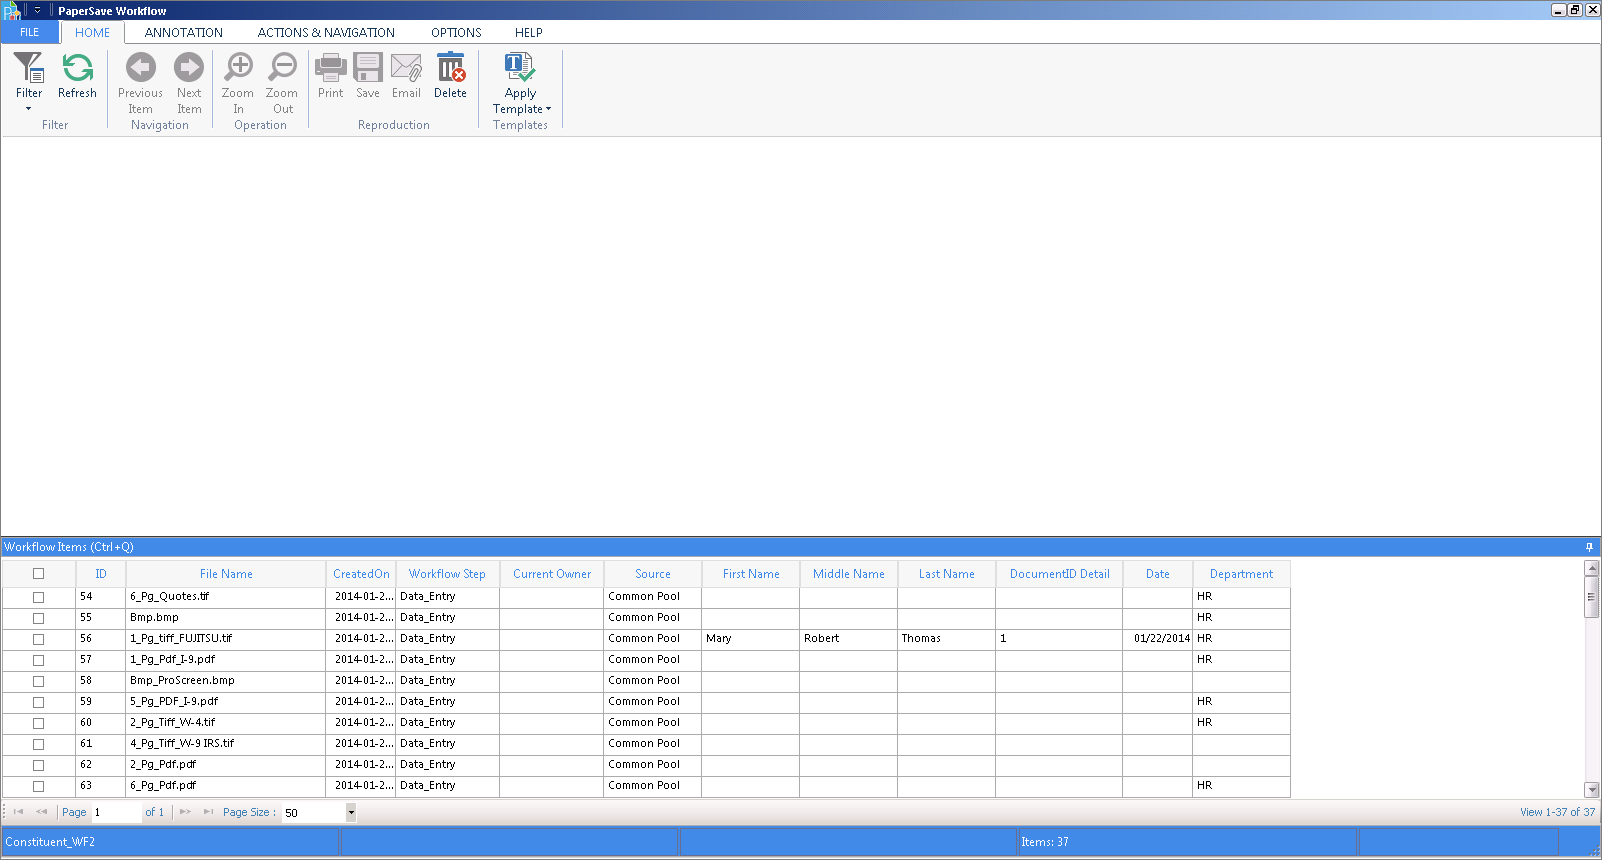The width and height of the screenshot is (1602, 860).
Task: Sort by Source column header
Action: (653, 574)
